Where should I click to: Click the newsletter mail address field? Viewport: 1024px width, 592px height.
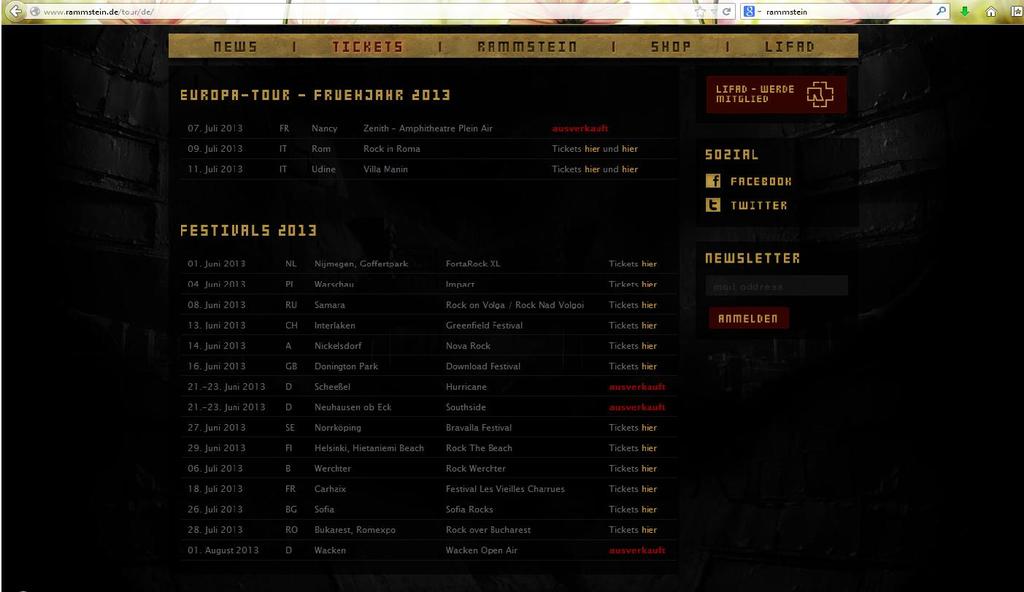coord(776,286)
